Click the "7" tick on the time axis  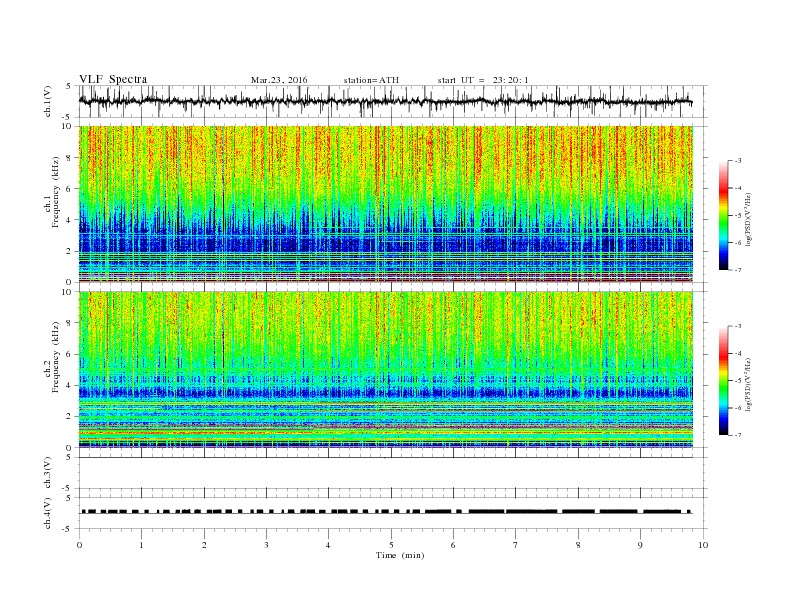point(516,545)
